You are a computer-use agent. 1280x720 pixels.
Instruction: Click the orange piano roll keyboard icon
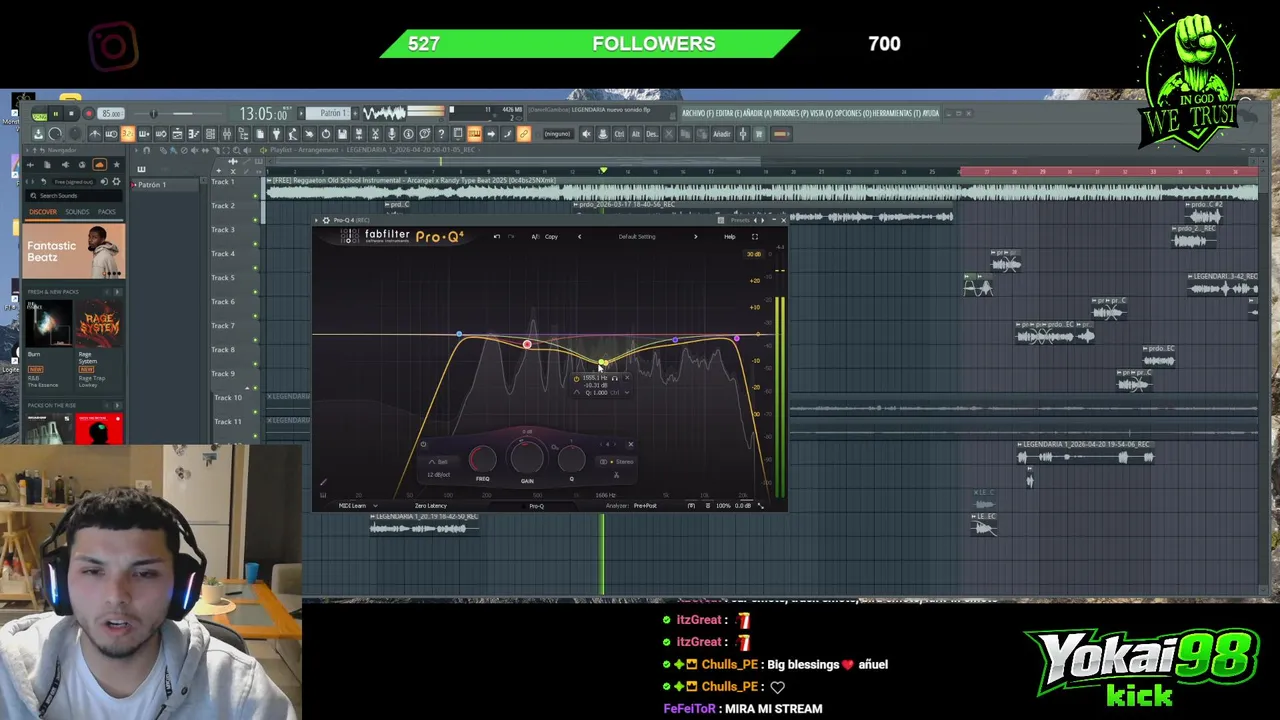pos(474,134)
